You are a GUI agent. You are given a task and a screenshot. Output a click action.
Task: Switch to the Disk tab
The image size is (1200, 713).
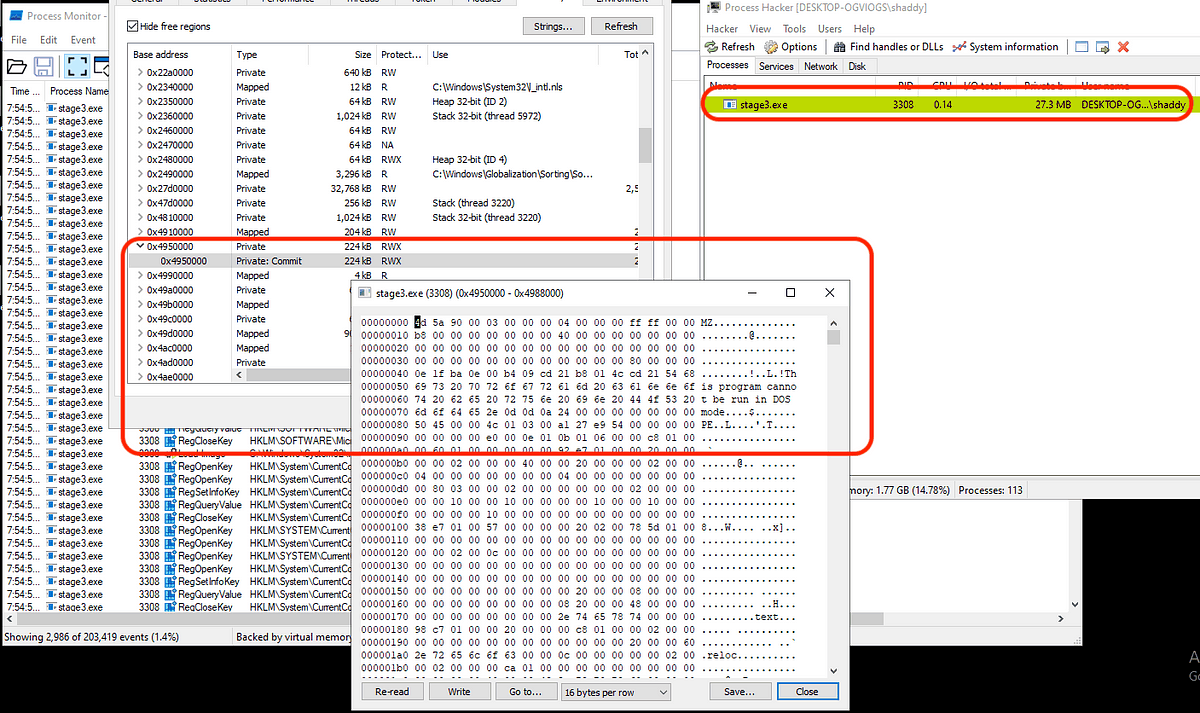[x=857, y=66]
